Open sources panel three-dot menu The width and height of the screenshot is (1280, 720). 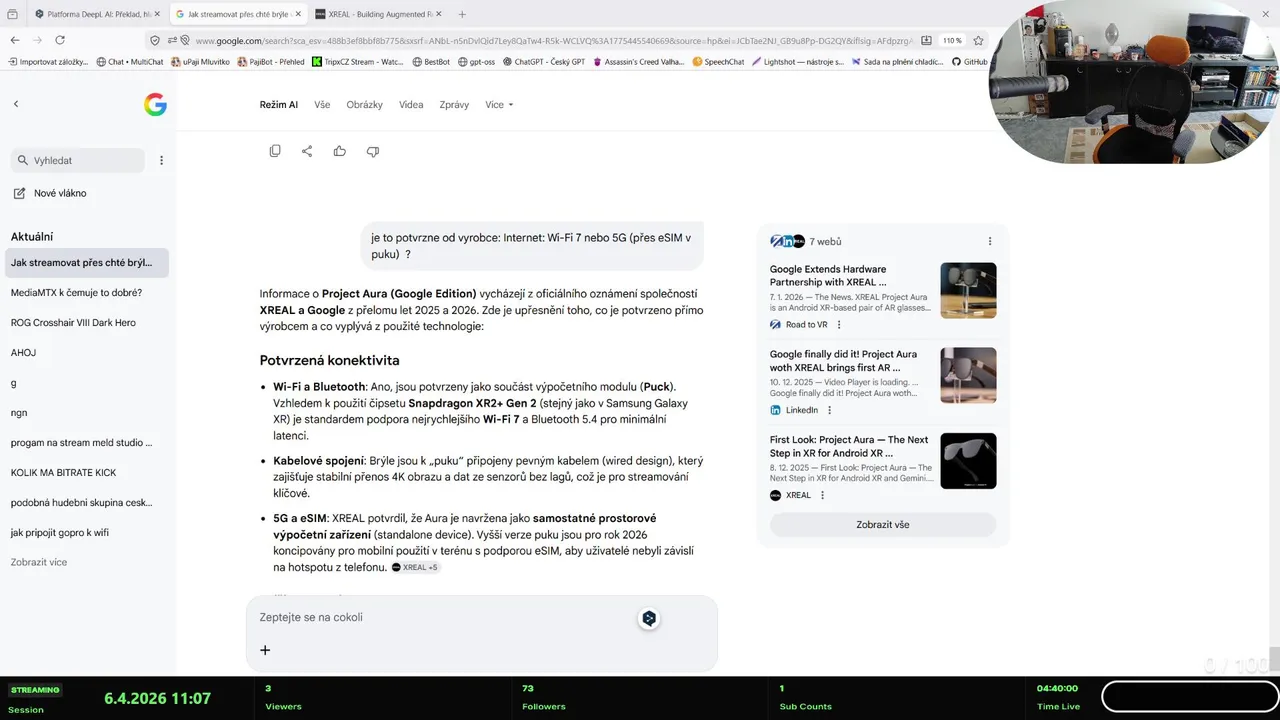point(990,241)
